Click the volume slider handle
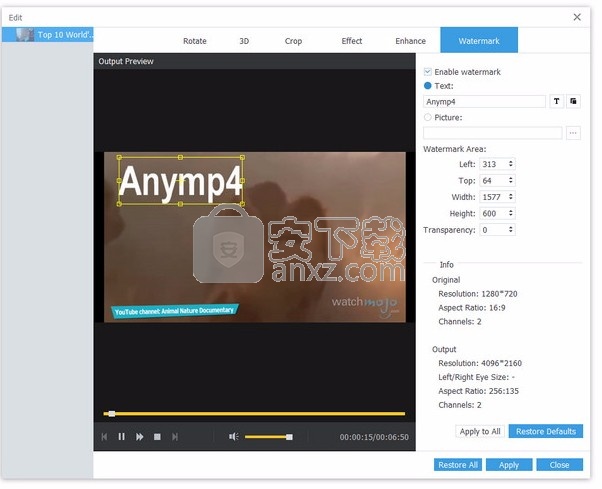The width and height of the screenshot is (602, 489). 289,437
